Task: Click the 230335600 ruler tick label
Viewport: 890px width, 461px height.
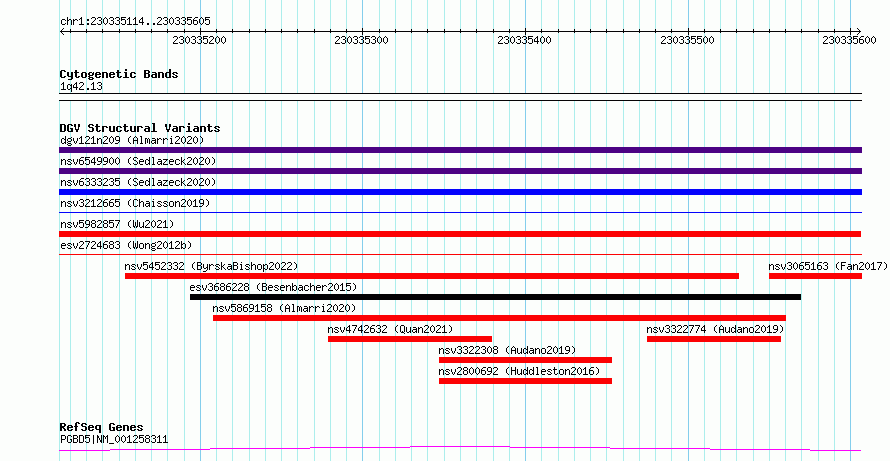Action: pos(850,40)
